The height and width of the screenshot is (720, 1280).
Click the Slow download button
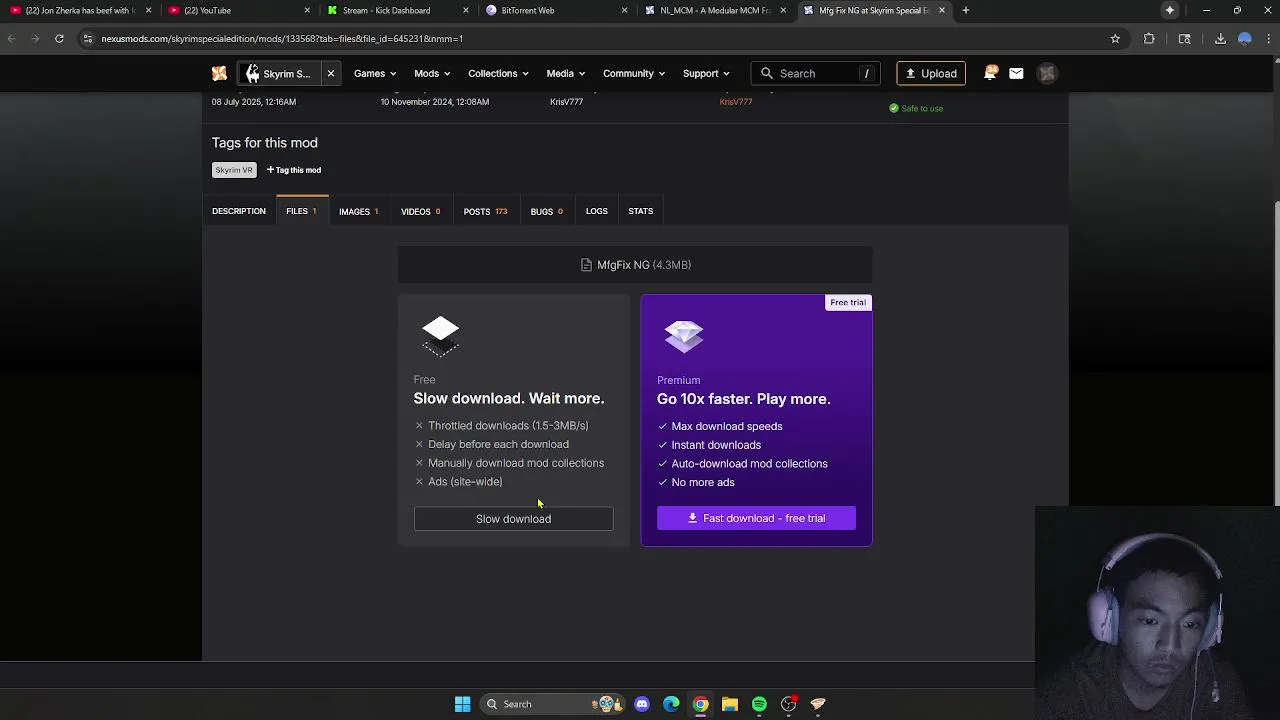click(513, 518)
